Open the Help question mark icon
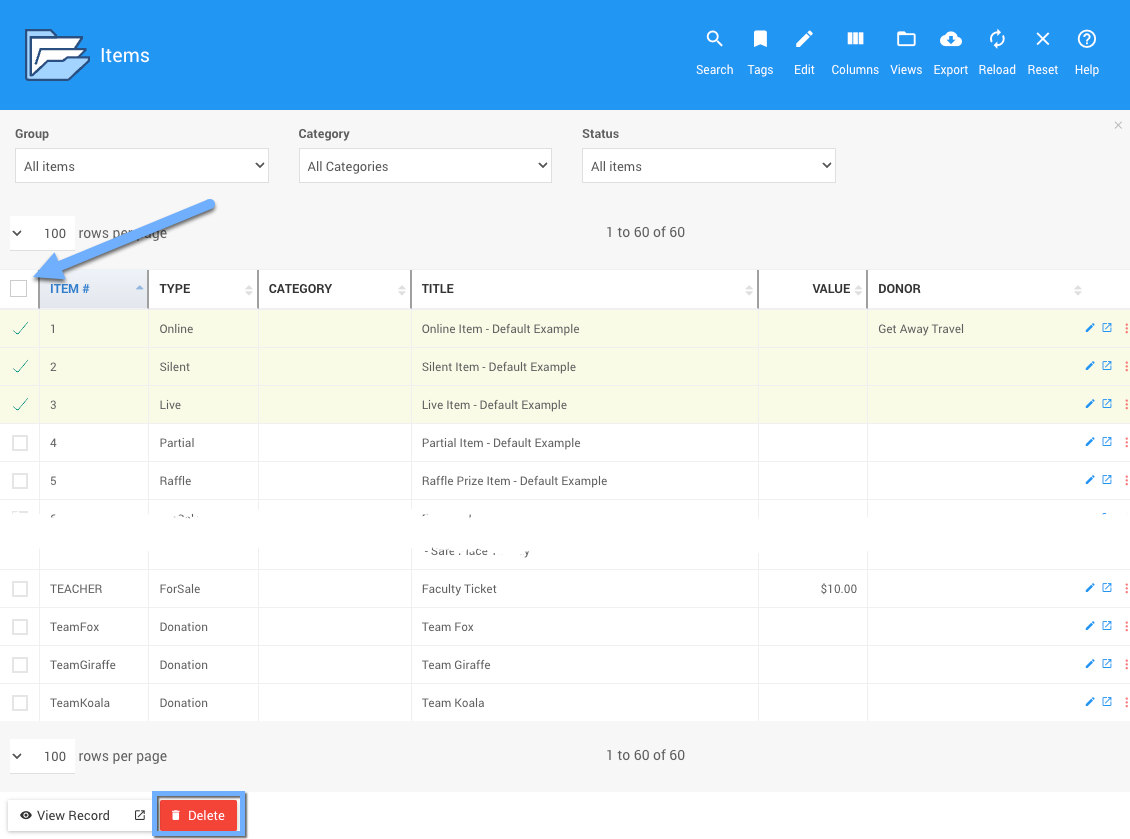This screenshot has width=1130, height=839. 1086,40
